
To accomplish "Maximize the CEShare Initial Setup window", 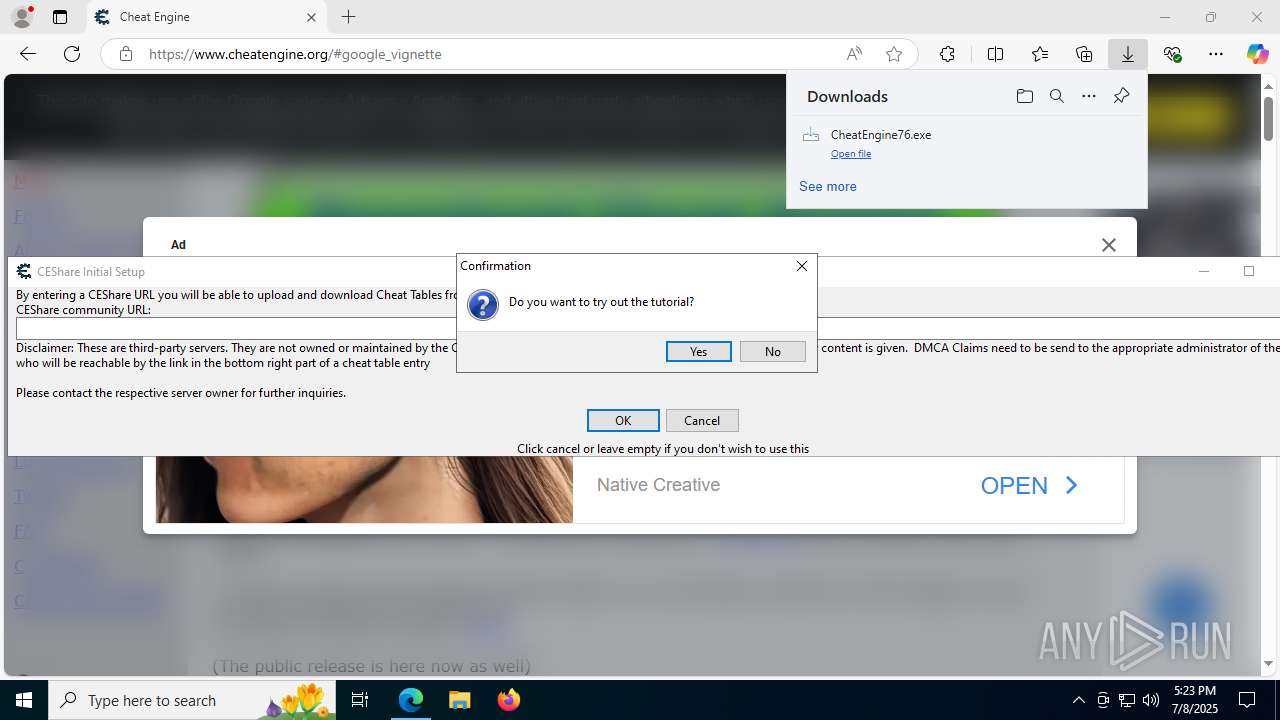I will [1248, 271].
